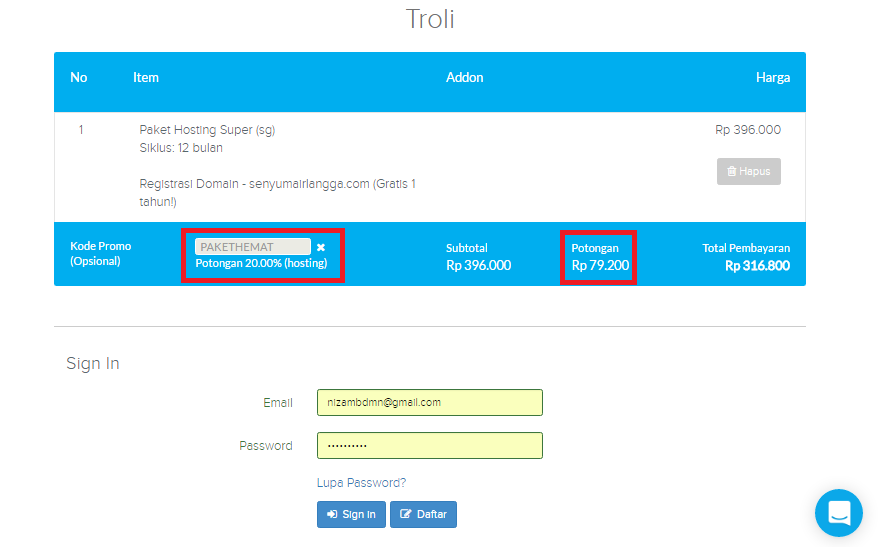Image resolution: width=879 pixels, height=547 pixels.
Task: Click the Addon column header
Action: pyautogui.click(x=465, y=77)
